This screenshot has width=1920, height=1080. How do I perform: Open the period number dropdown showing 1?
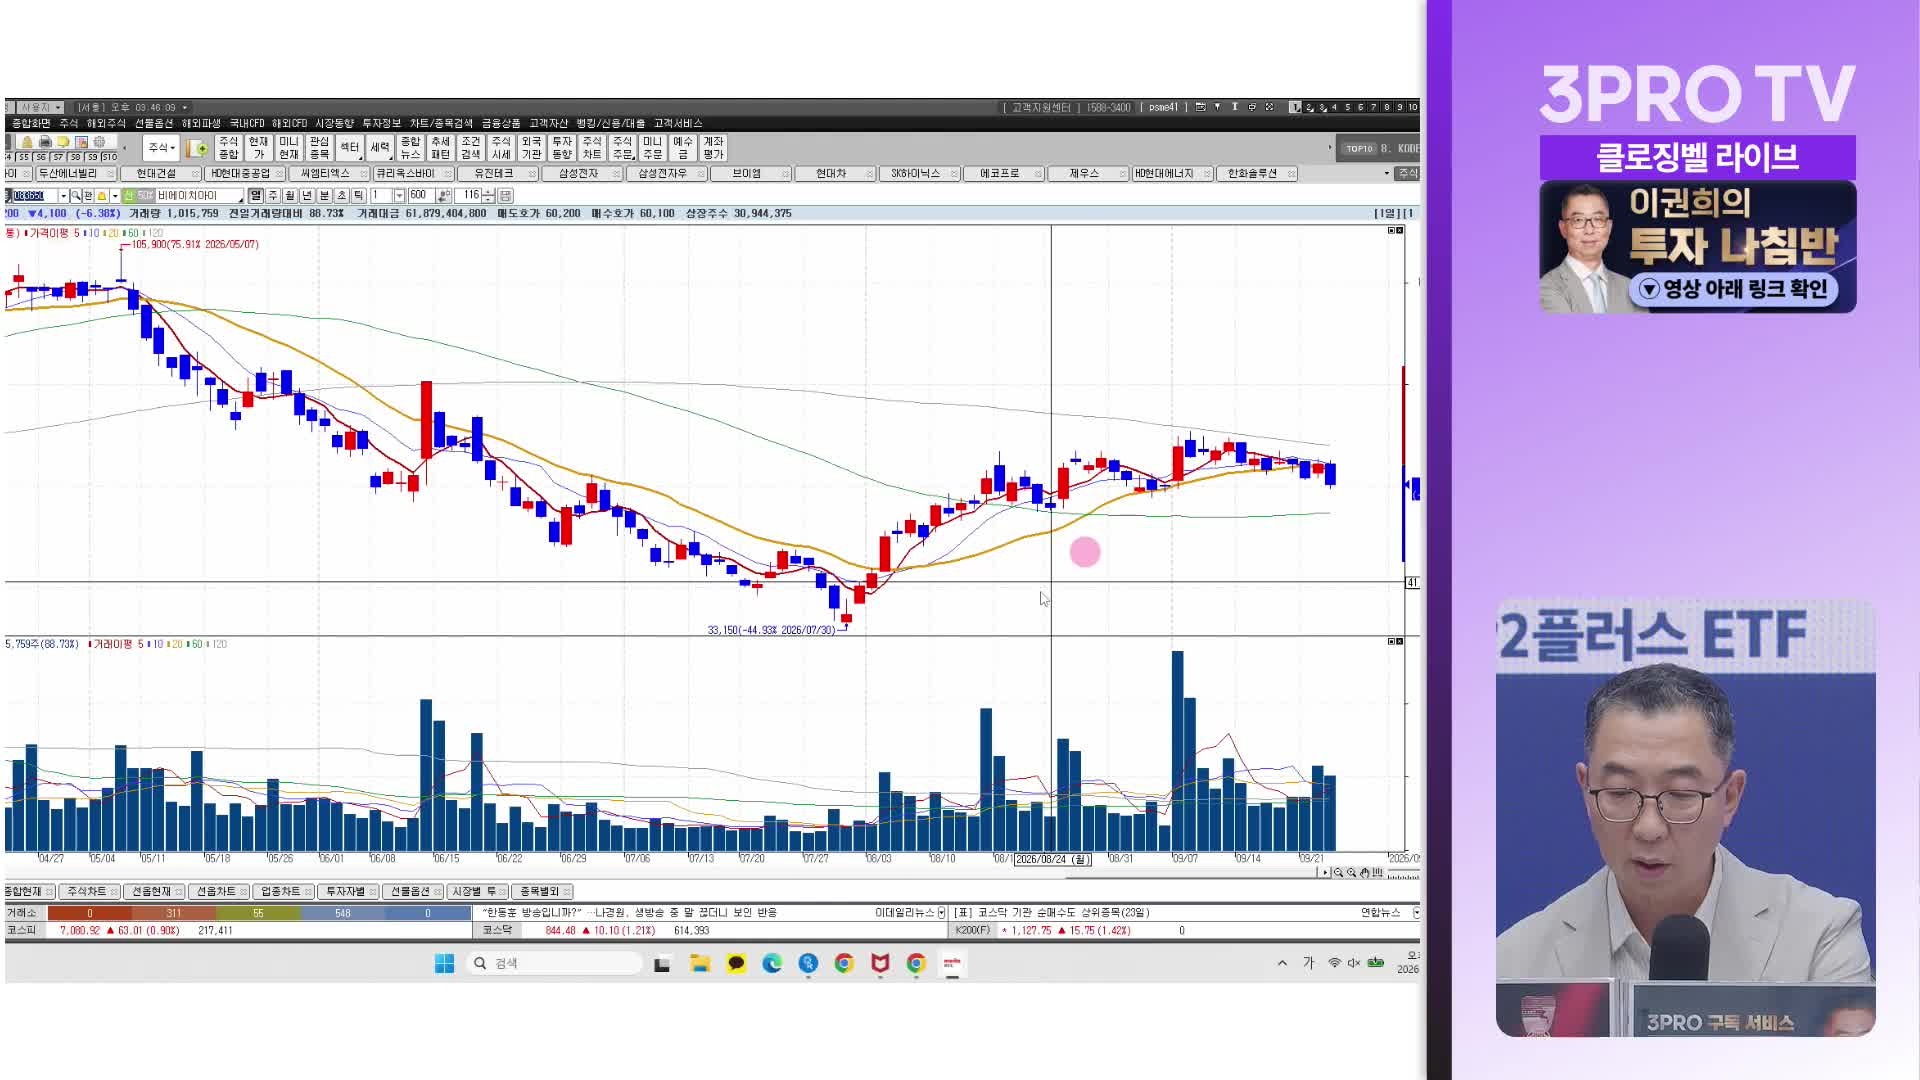coord(399,196)
